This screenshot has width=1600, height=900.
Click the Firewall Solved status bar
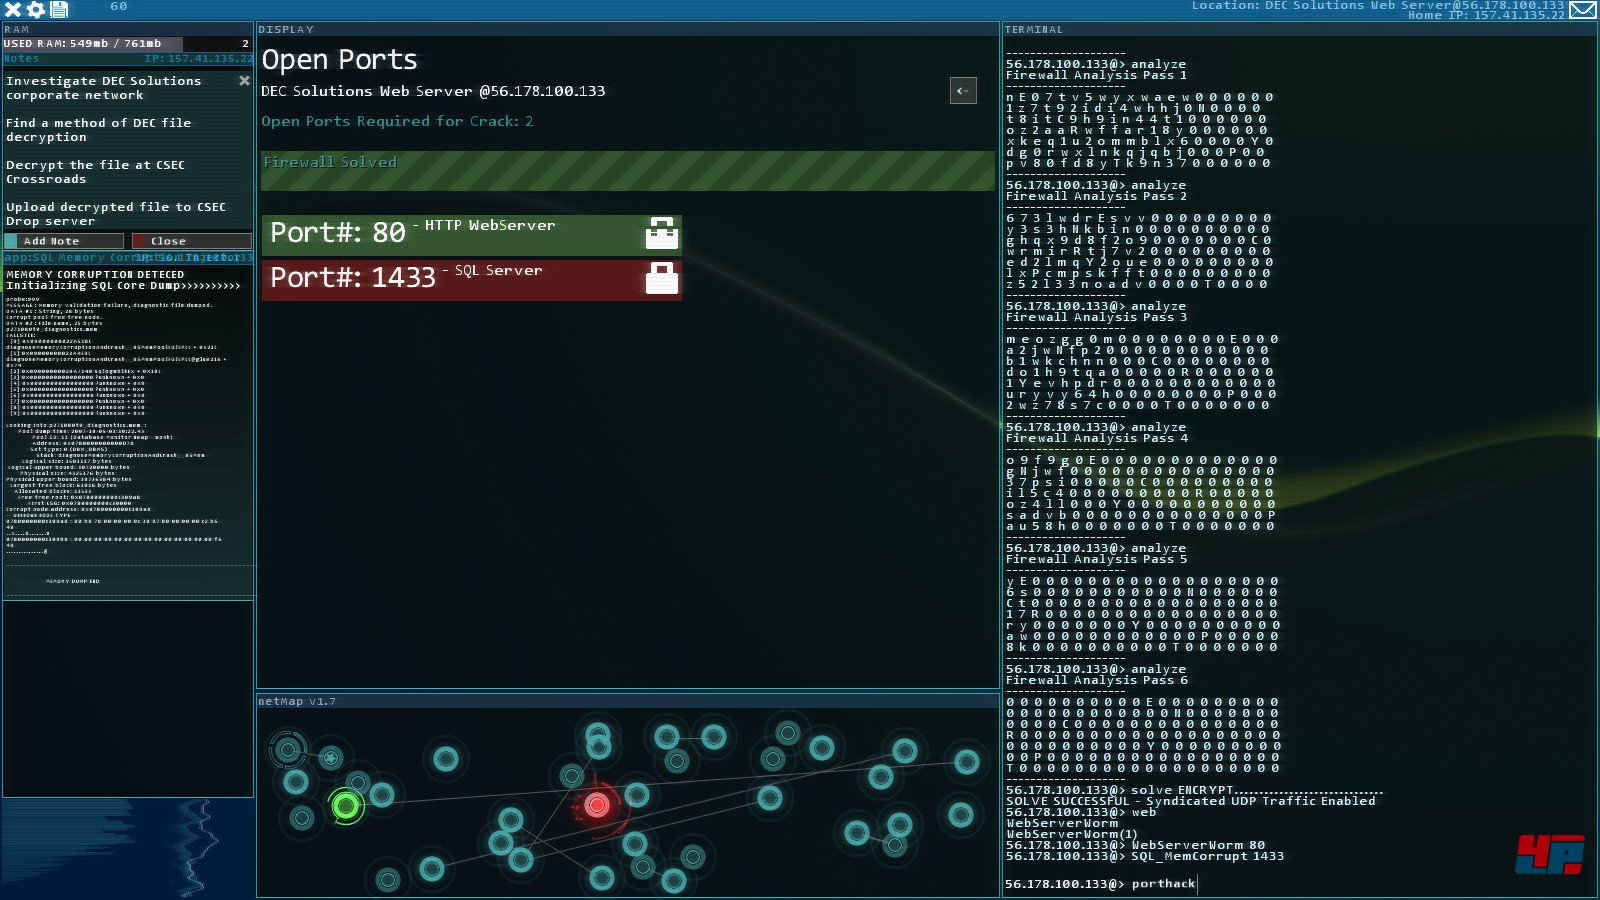[627, 171]
